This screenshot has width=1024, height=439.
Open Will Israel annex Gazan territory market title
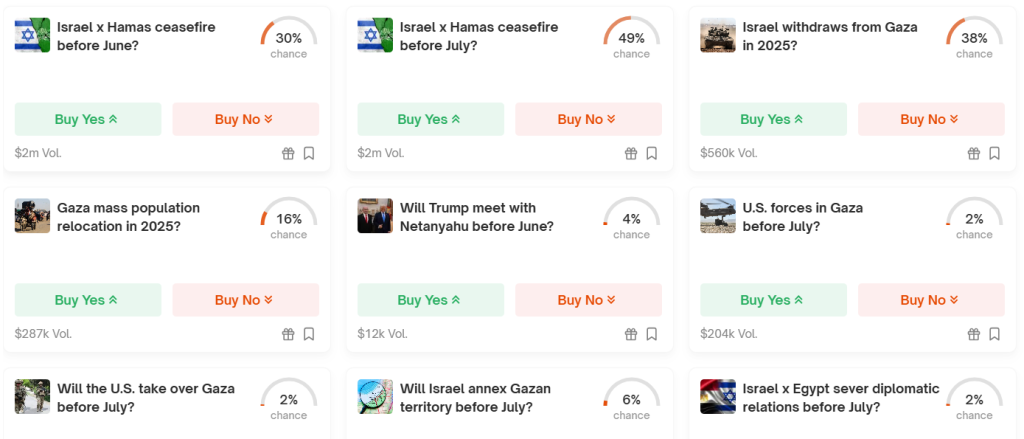(x=475, y=397)
